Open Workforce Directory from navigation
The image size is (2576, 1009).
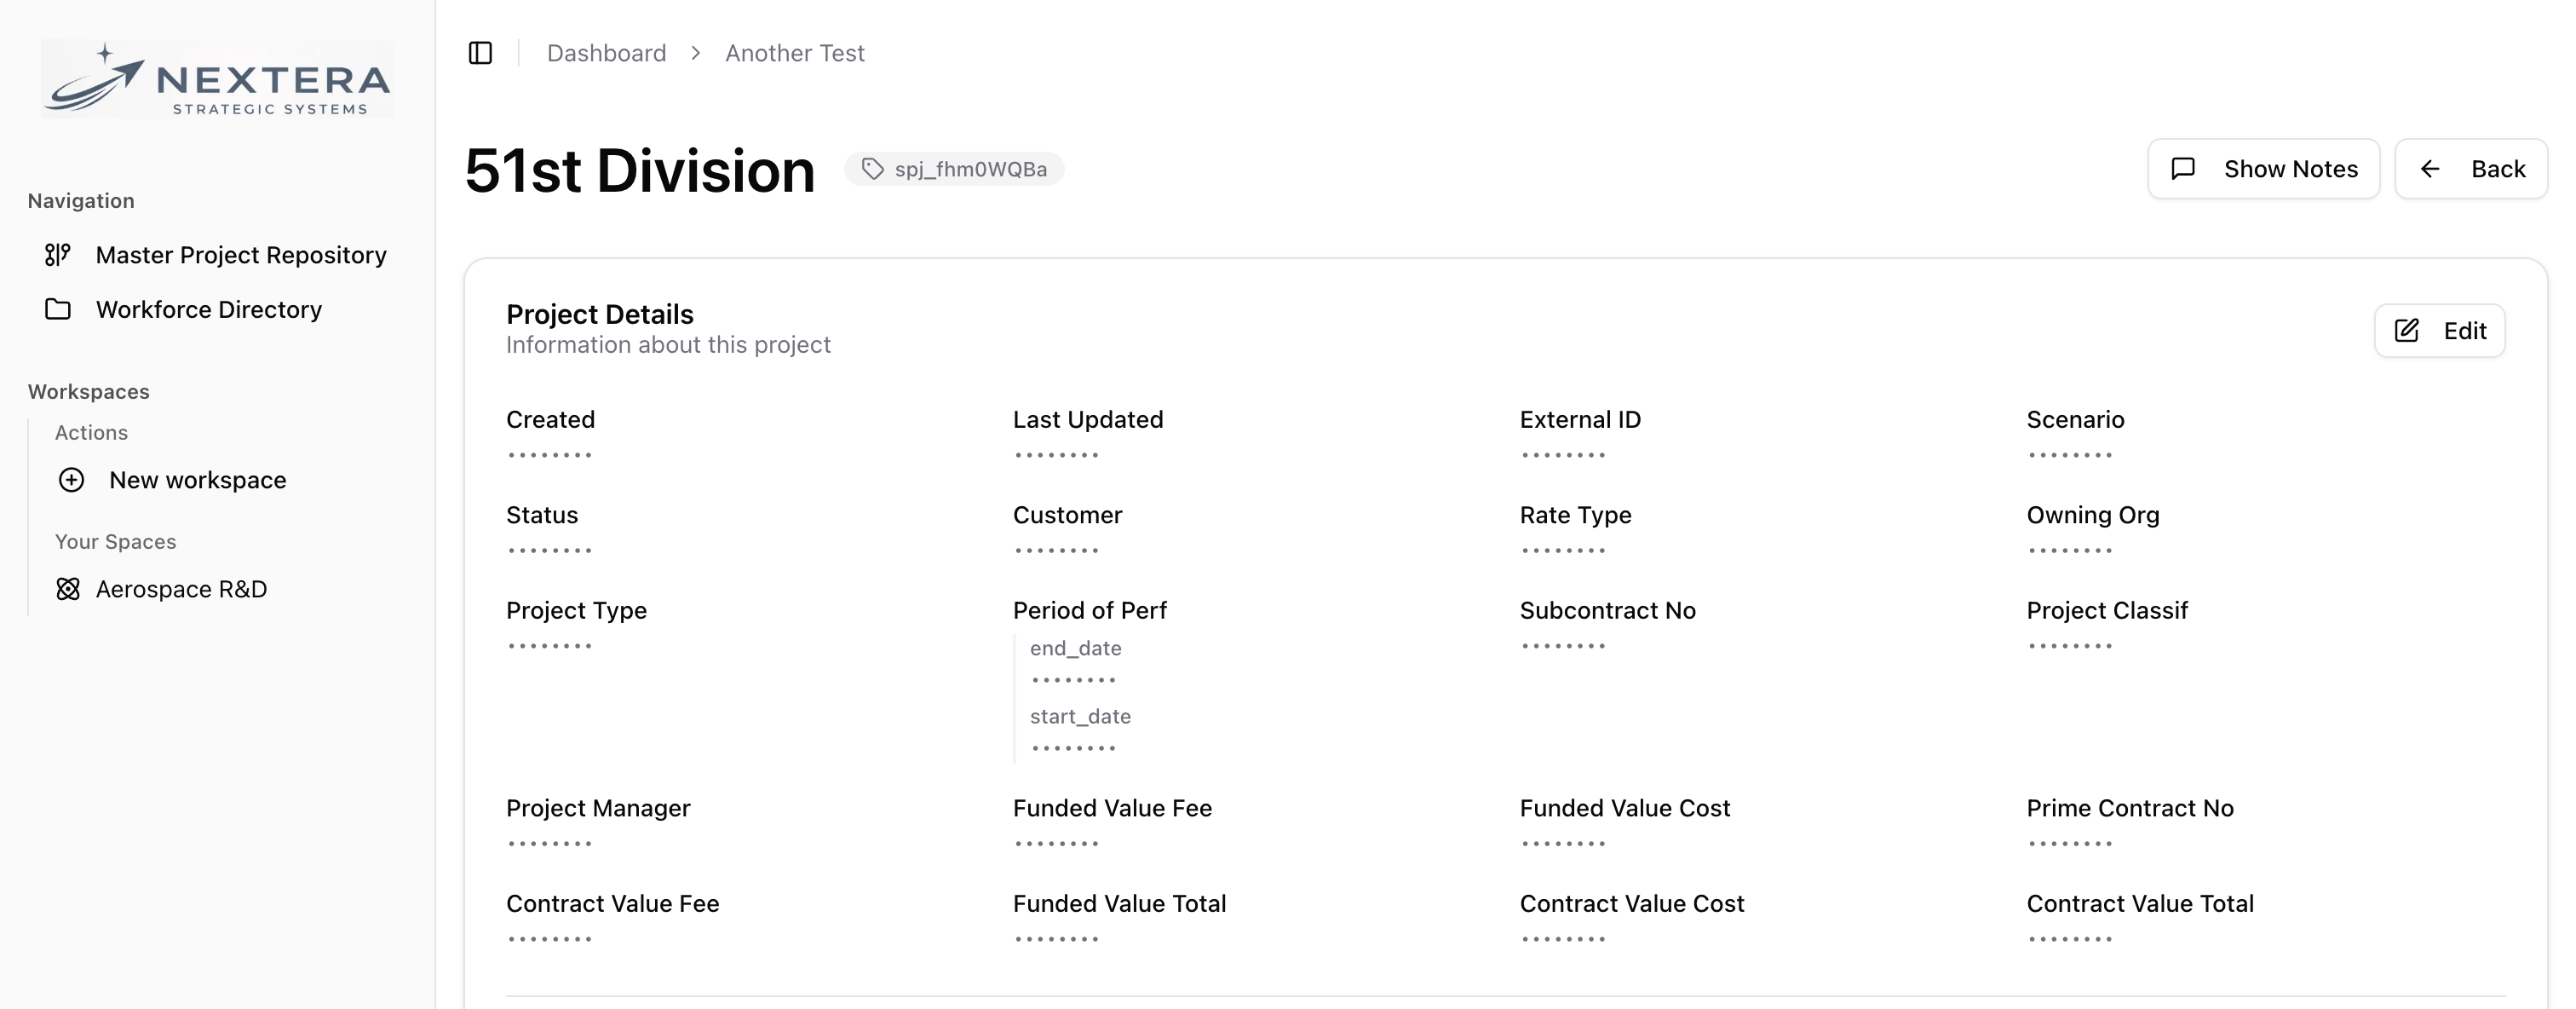pos(208,309)
